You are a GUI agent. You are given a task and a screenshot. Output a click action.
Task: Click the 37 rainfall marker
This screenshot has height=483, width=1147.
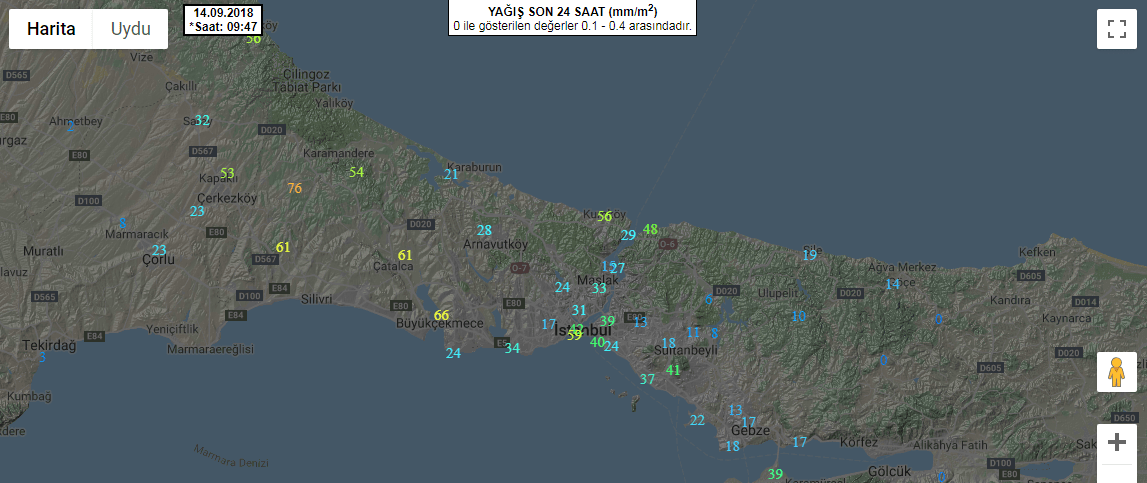pos(647,379)
